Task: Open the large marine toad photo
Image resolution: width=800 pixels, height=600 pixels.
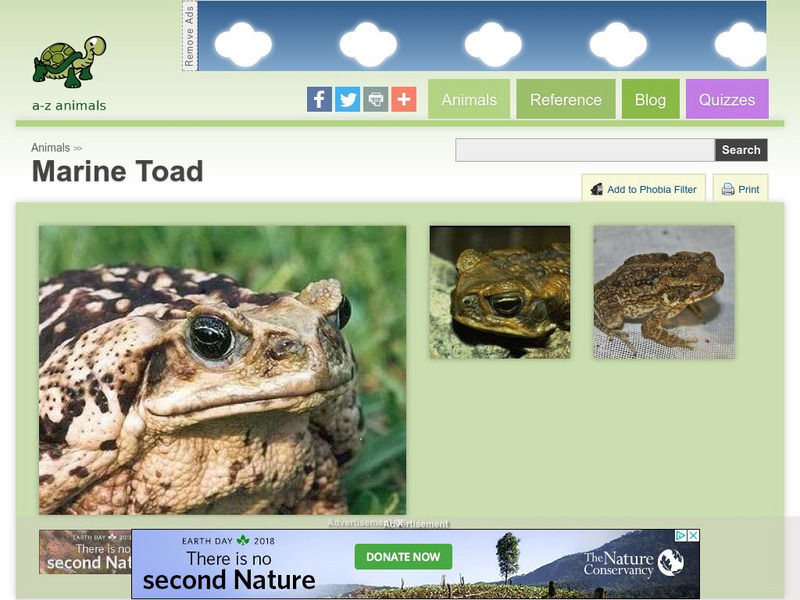Action: 222,370
